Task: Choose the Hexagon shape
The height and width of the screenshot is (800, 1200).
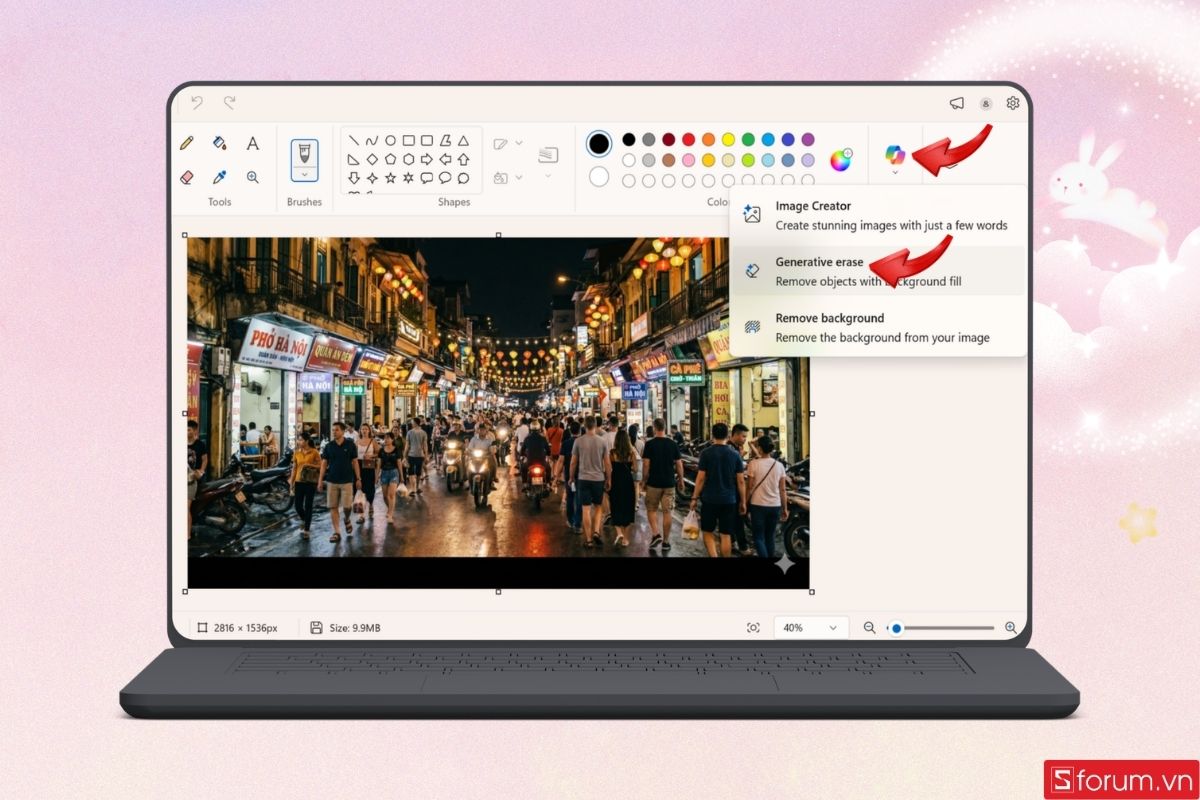Action: tap(408, 159)
